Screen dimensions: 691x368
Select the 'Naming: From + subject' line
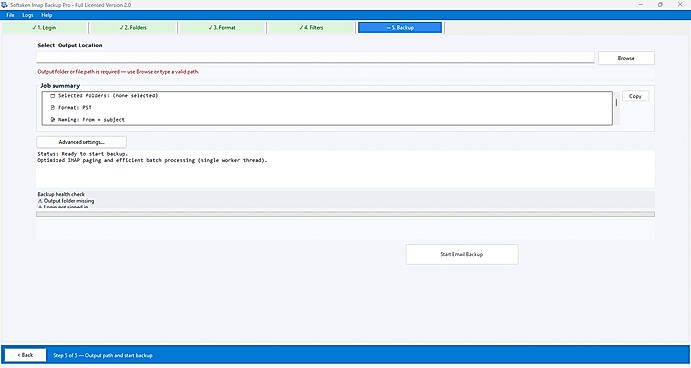click(x=91, y=119)
